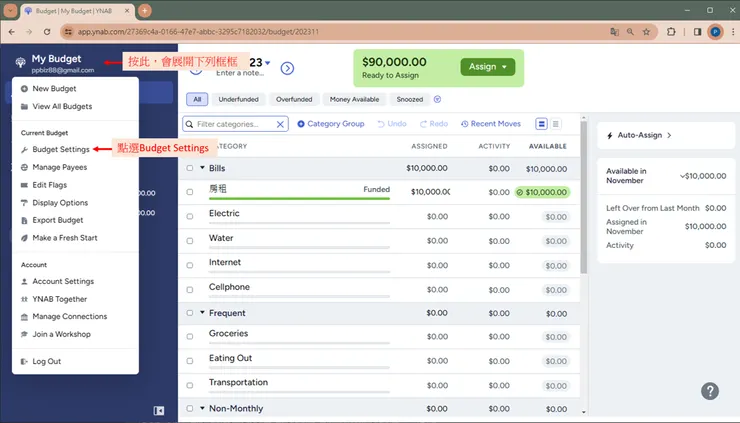Viewport: 740px width, 423px height.
Task: Filter by Snoozed categories
Action: coord(410,99)
